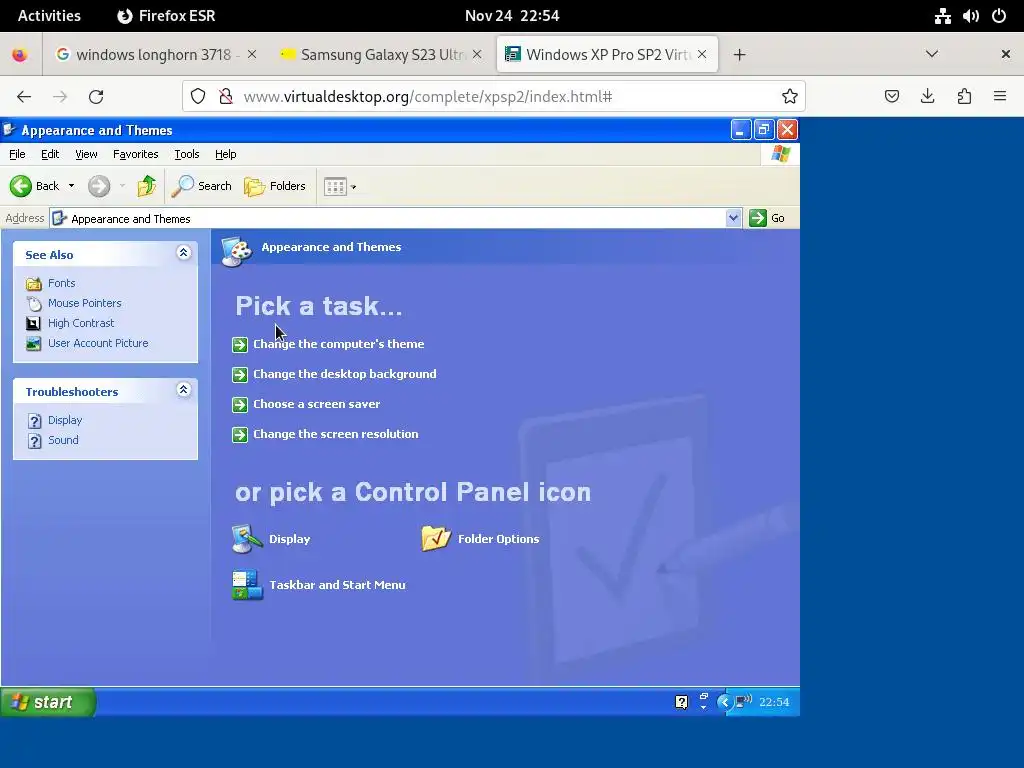Screen dimensions: 1024x768
Task: List all Firefox tabs chevron
Action: (x=932, y=54)
